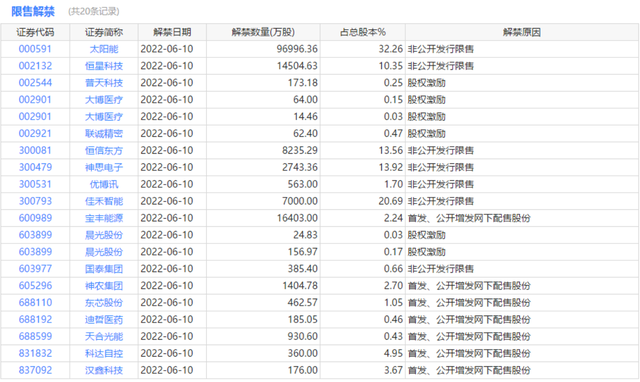Screen dimensions: 640x382
Task: Click code 603899 in the 156.97 row
Action: coord(35,252)
